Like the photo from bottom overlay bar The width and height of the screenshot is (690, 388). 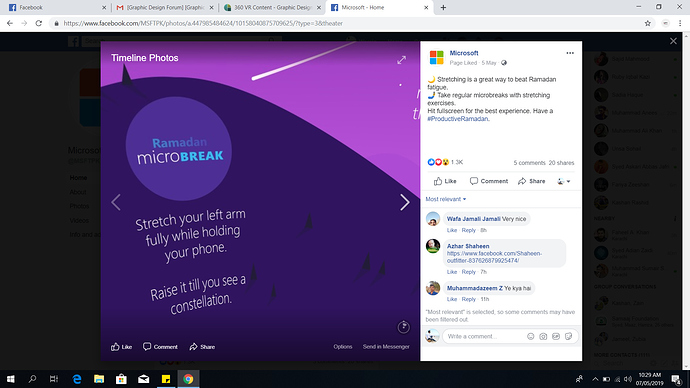tap(121, 347)
